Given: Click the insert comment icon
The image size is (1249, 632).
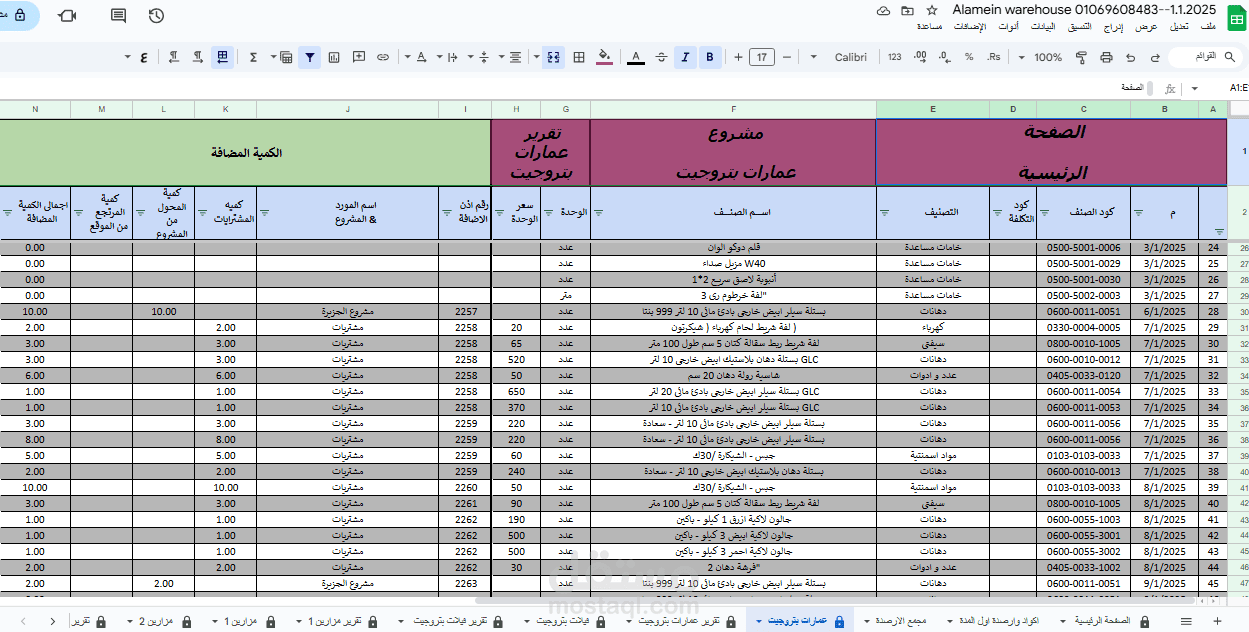Looking at the screenshot, I should click(358, 57).
